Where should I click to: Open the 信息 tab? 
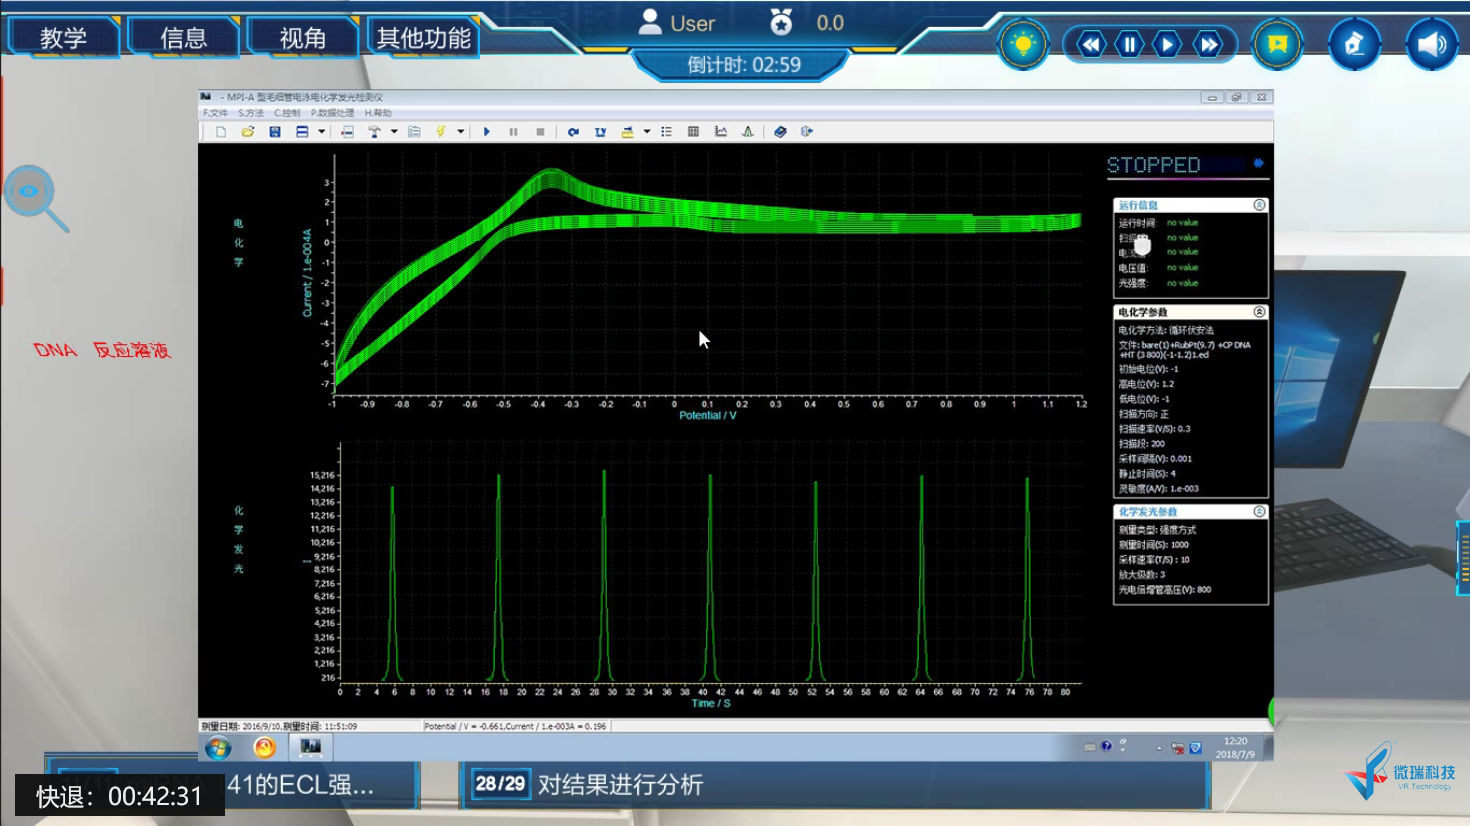tap(184, 38)
